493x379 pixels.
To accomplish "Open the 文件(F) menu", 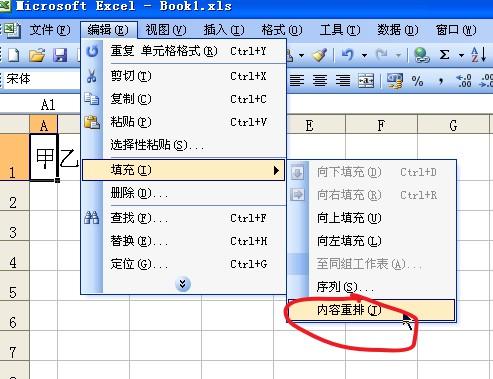I will 50,30.
